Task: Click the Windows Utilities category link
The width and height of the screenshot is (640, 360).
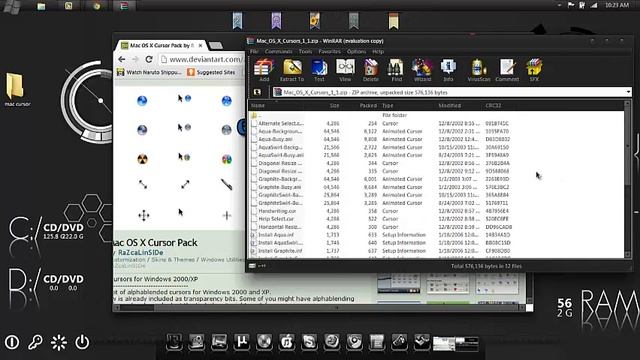Action: click(223, 260)
